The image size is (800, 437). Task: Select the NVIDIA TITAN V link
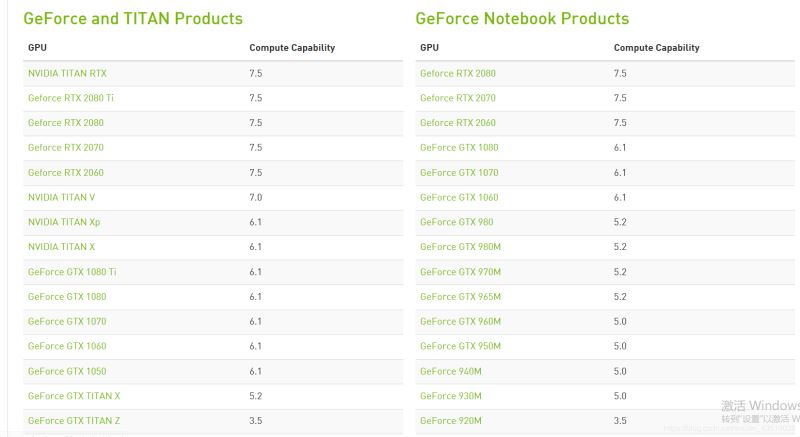(61, 197)
